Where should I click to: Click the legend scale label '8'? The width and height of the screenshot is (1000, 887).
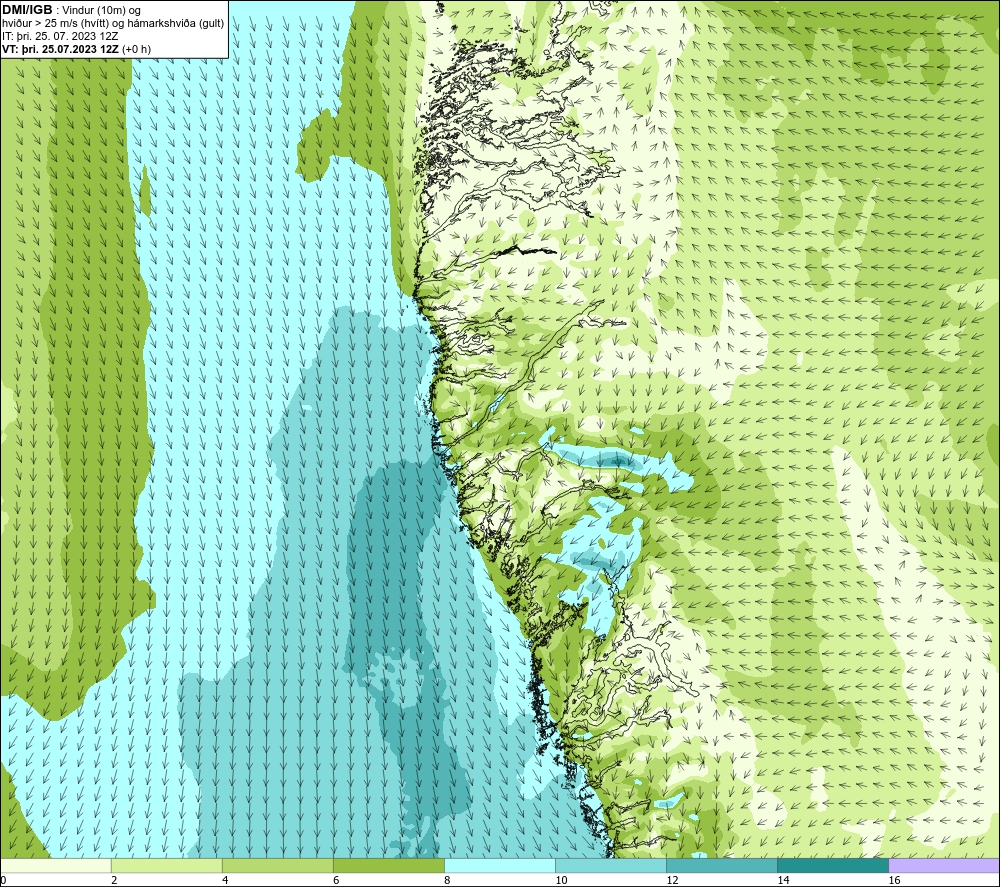[447, 880]
